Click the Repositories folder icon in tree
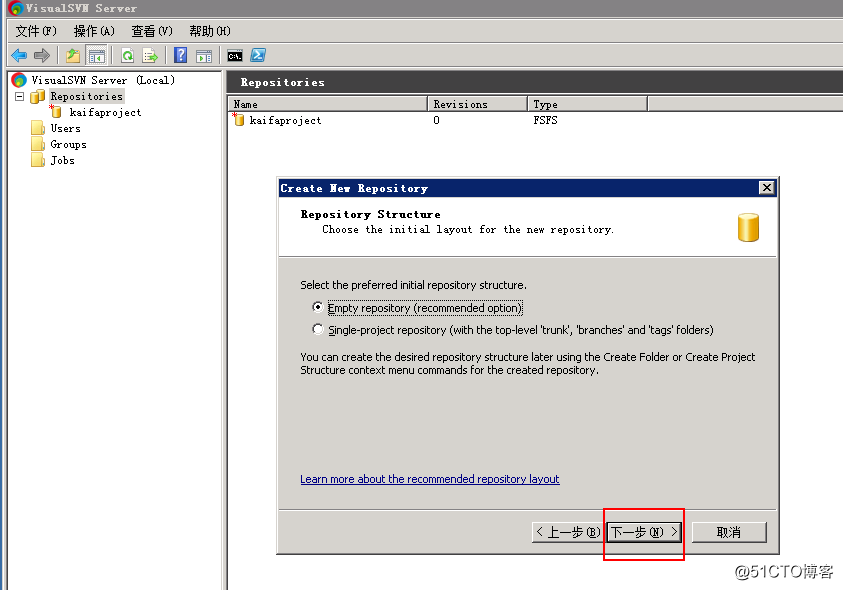Screen dimensions: 843x590 click(x=38, y=96)
